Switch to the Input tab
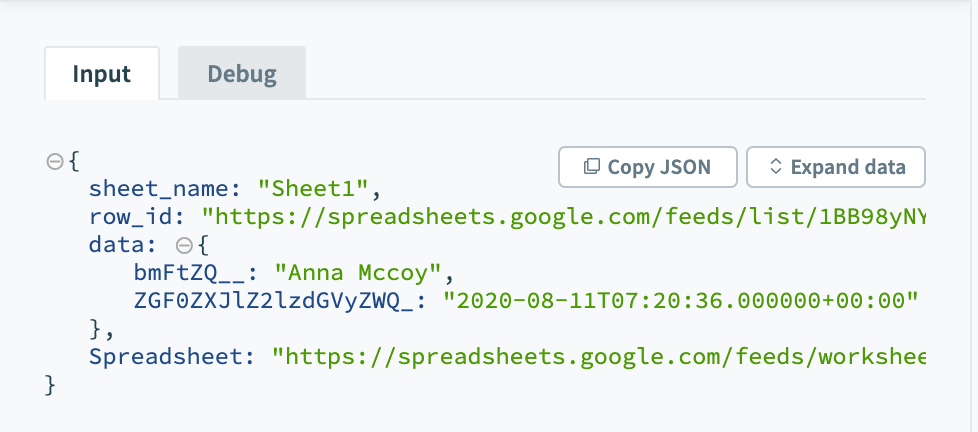The height and width of the screenshot is (432, 978). pyautogui.click(x=102, y=73)
